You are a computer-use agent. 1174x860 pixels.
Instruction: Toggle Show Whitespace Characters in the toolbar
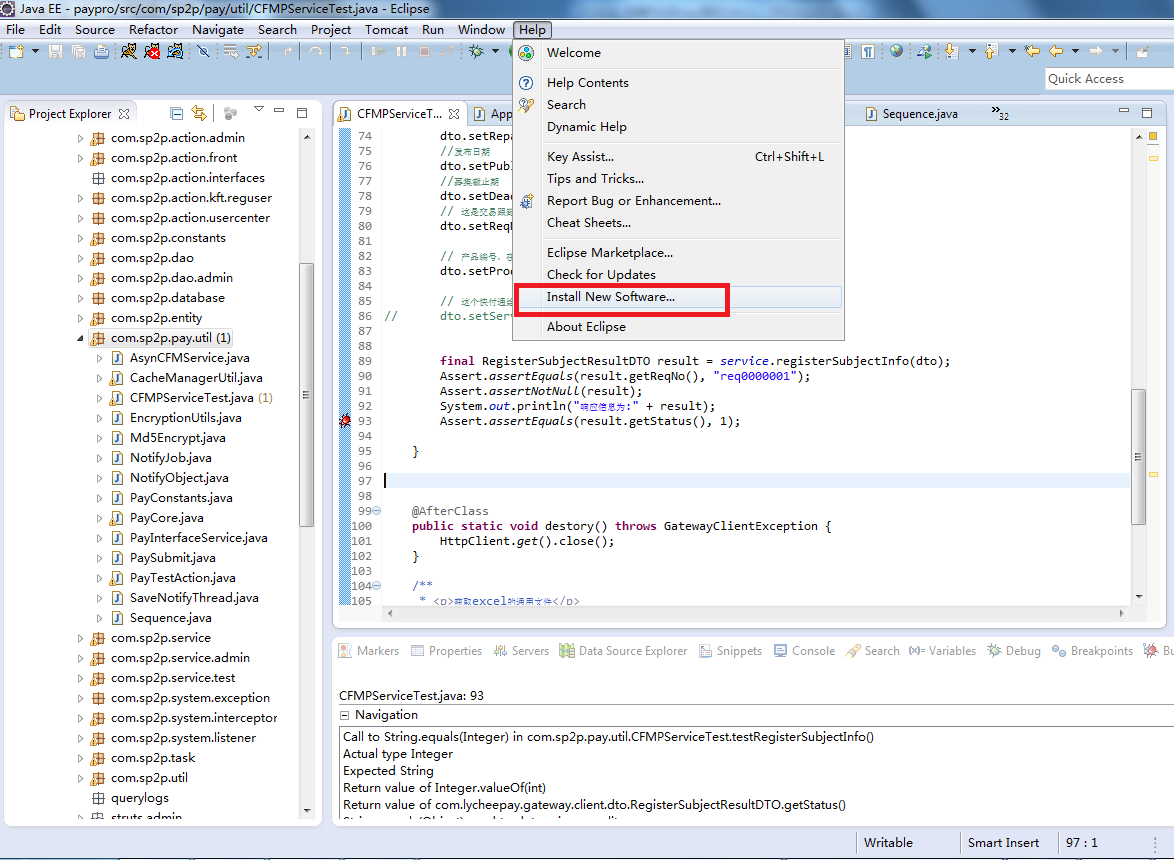coord(868,51)
